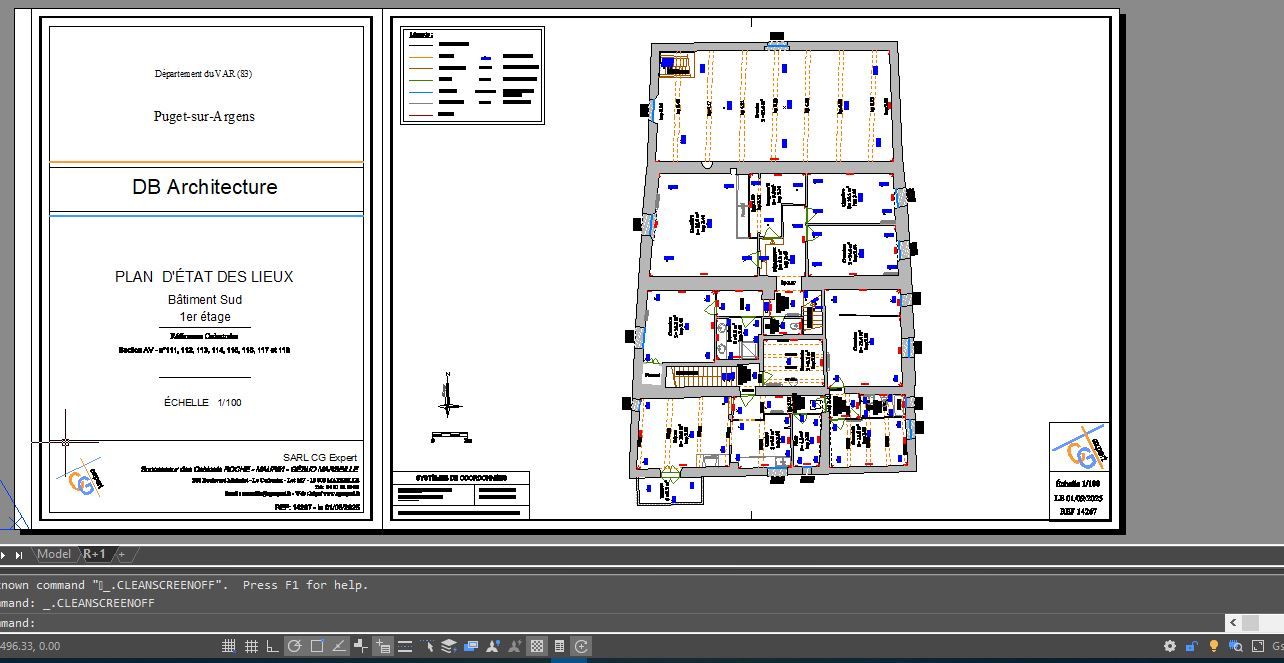Click the hardware acceleration magnifier icon
Viewport: 1284px width, 663px height.
click(x=1236, y=646)
